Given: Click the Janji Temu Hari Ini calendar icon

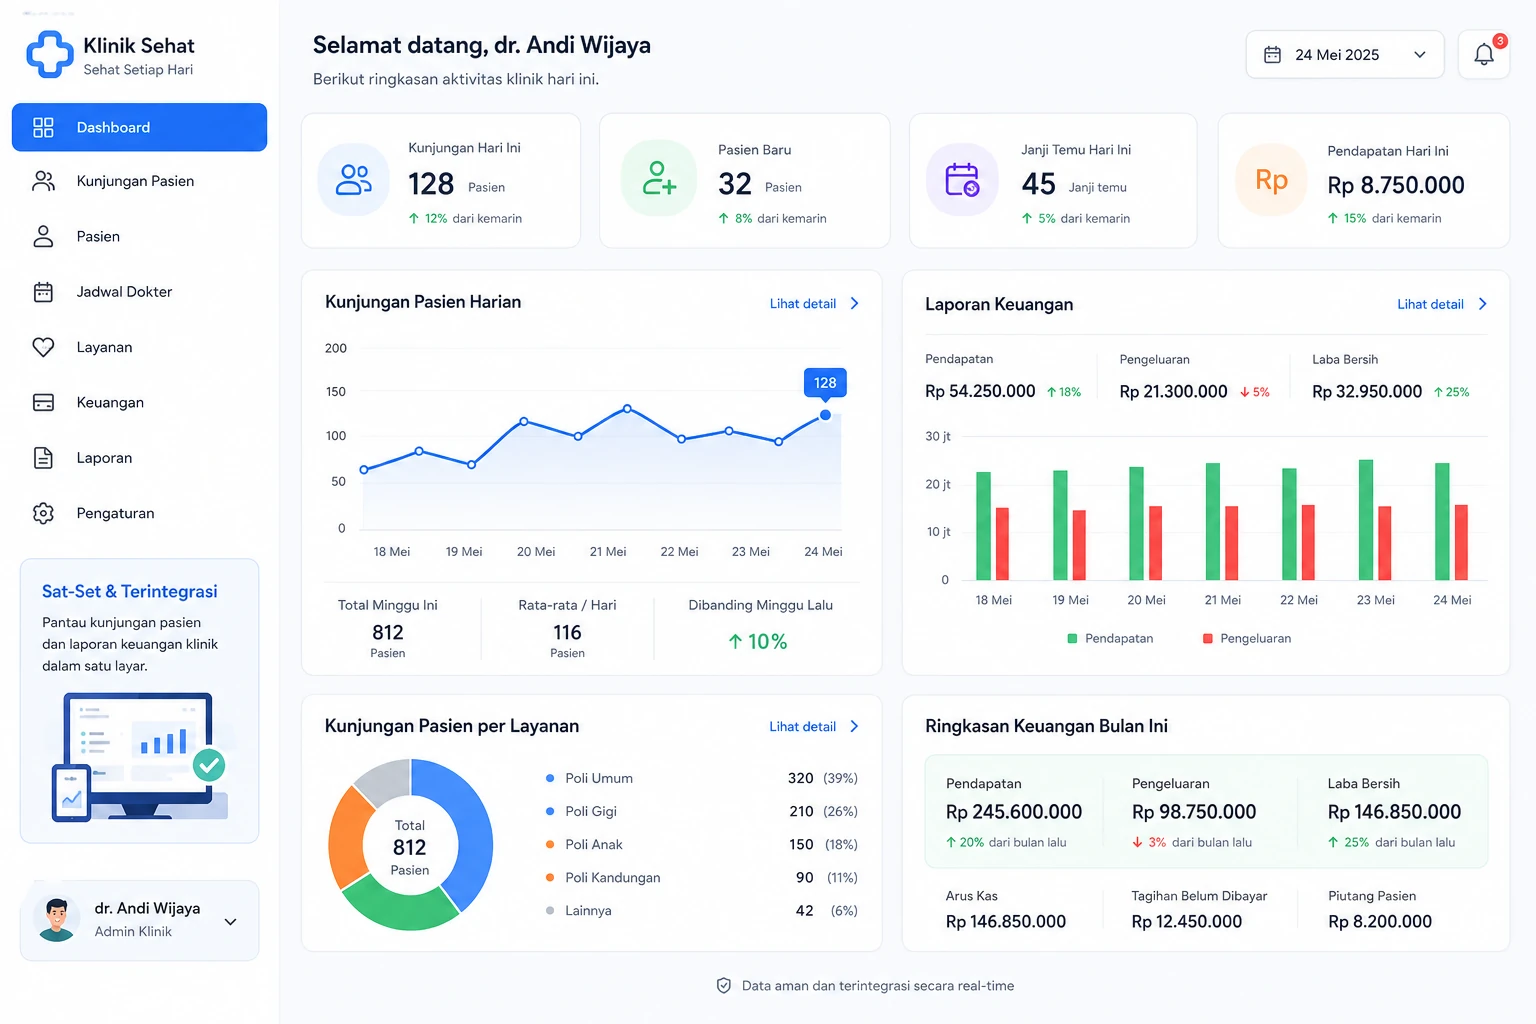Looking at the screenshot, I should 962,180.
